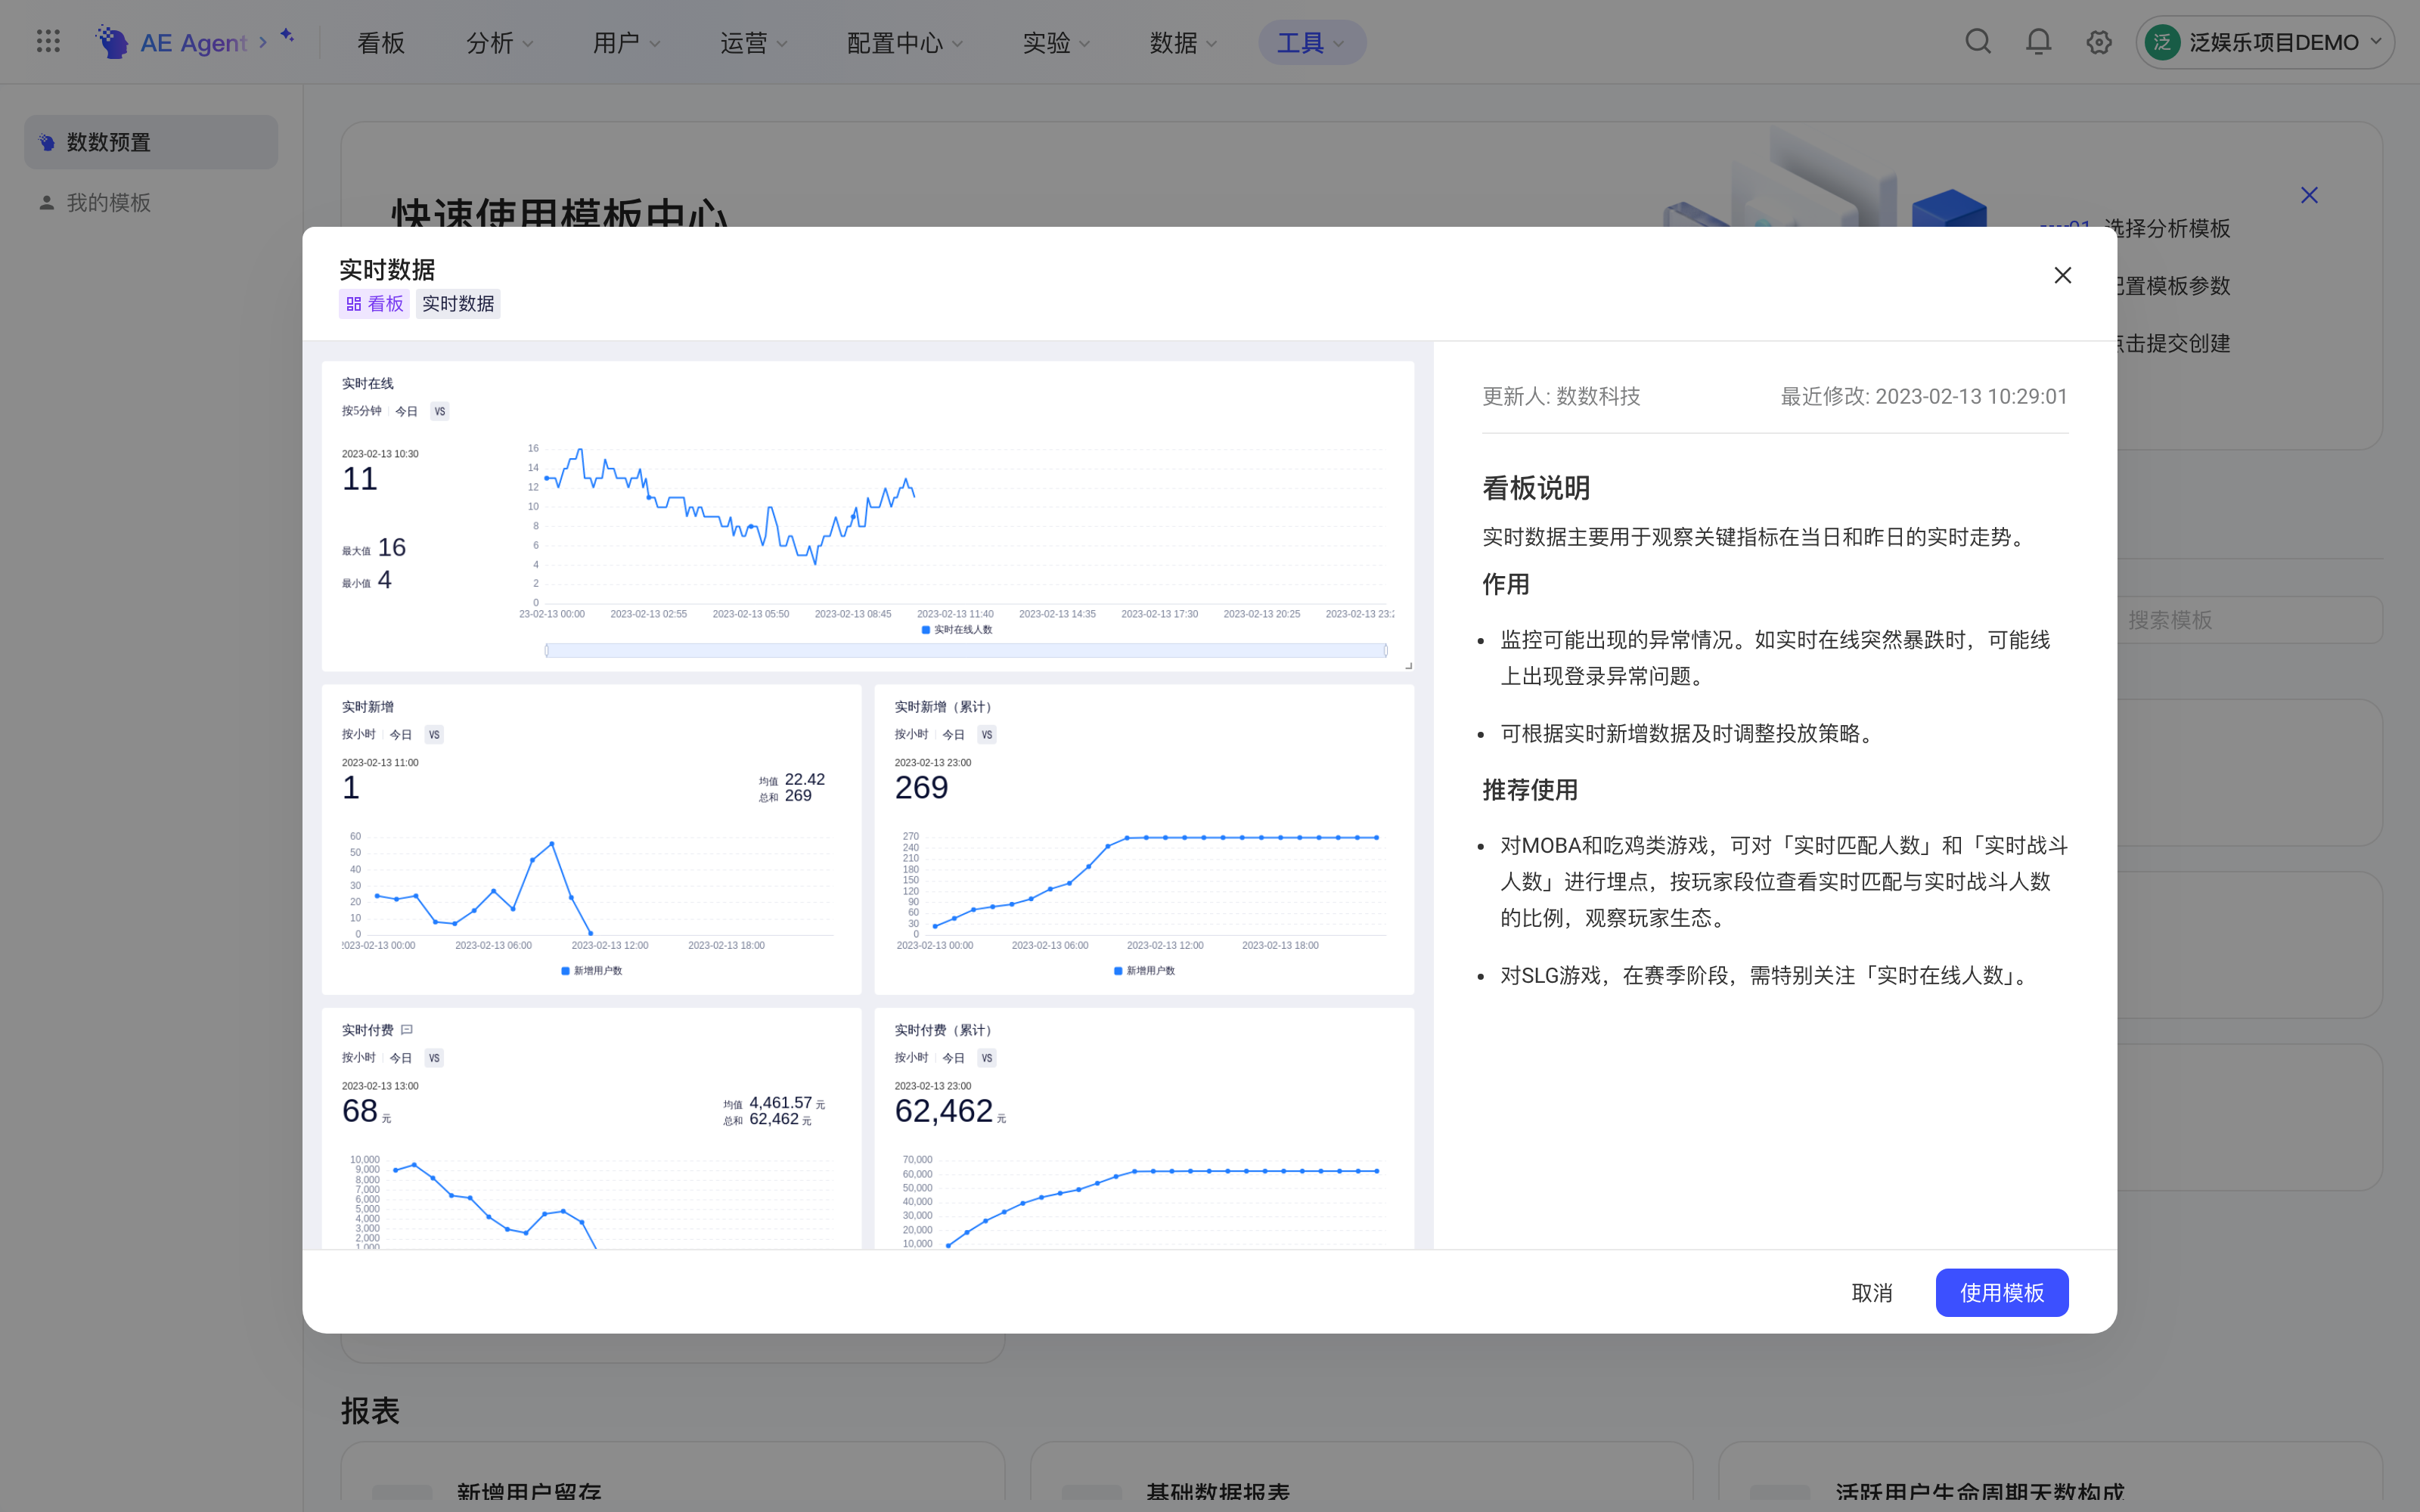Close the 实时数据 dialog
Viewport: 2420px width, 1512px height.
pos(2063,275)
